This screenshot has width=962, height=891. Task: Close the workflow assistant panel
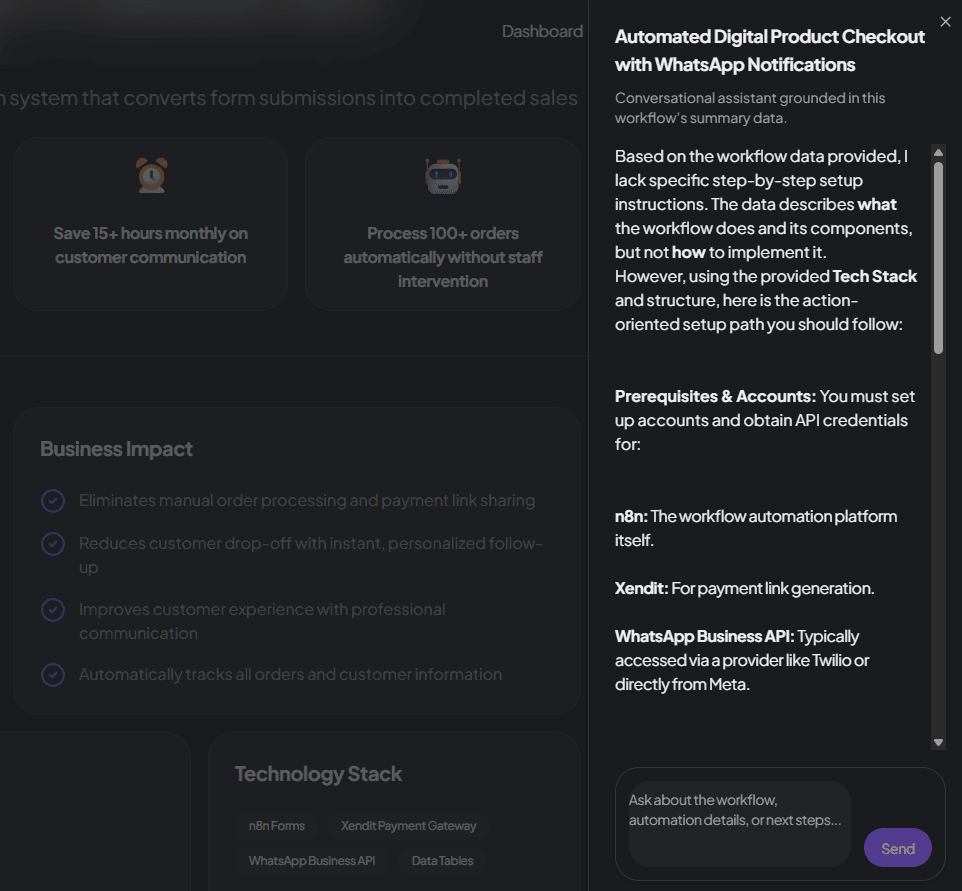click(x=945, y=21)
